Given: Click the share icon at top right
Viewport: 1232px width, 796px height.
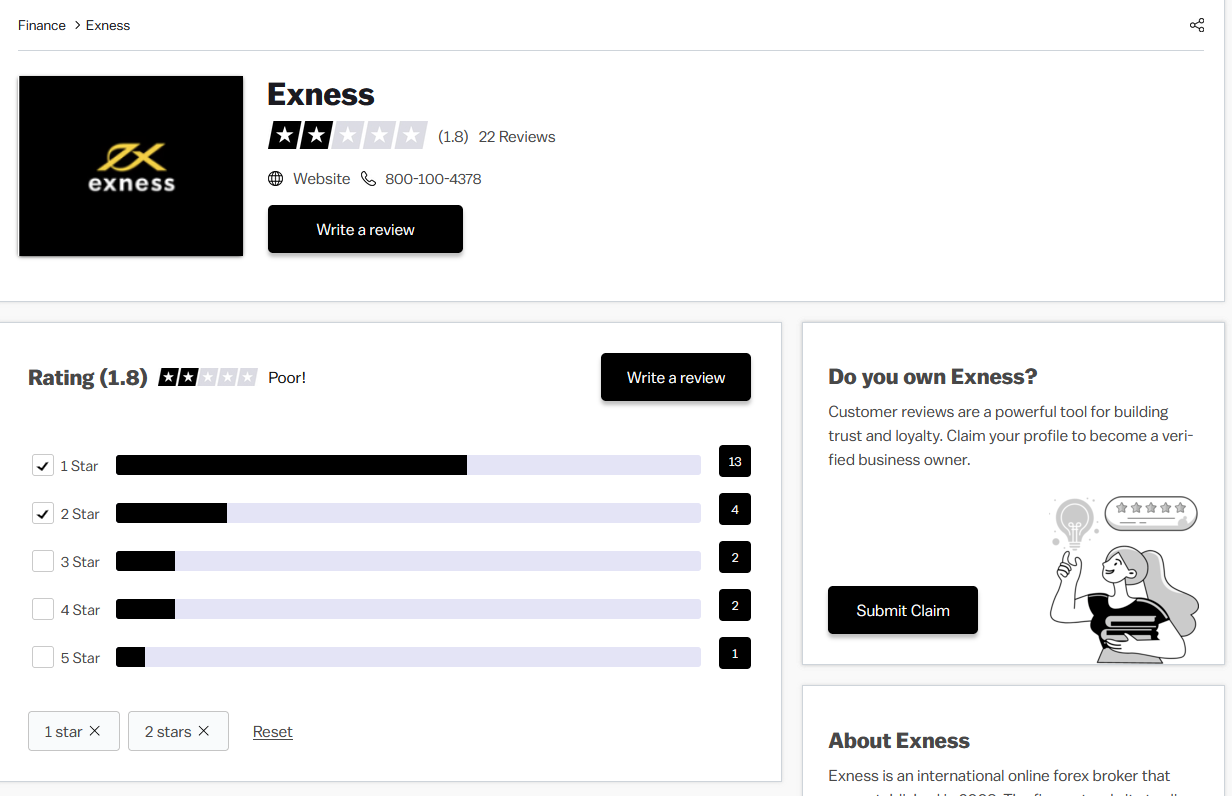Looking at the screenshot, I should click(1196, 25).
